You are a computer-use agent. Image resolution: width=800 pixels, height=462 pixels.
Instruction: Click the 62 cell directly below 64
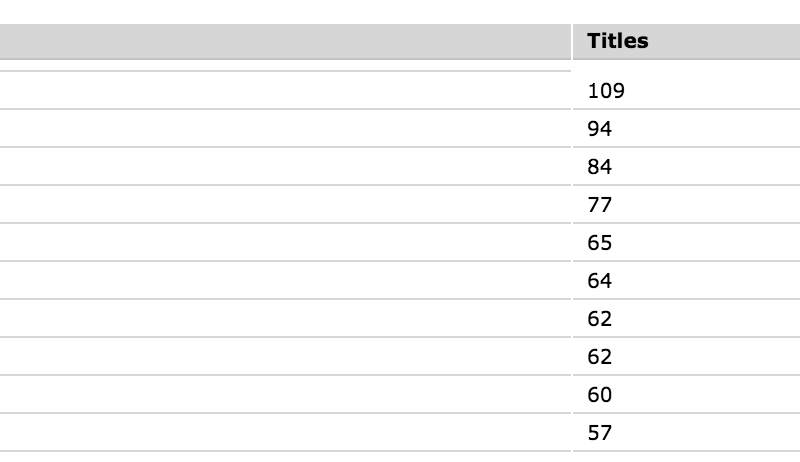pyautogui.click(x=686, y=319)
